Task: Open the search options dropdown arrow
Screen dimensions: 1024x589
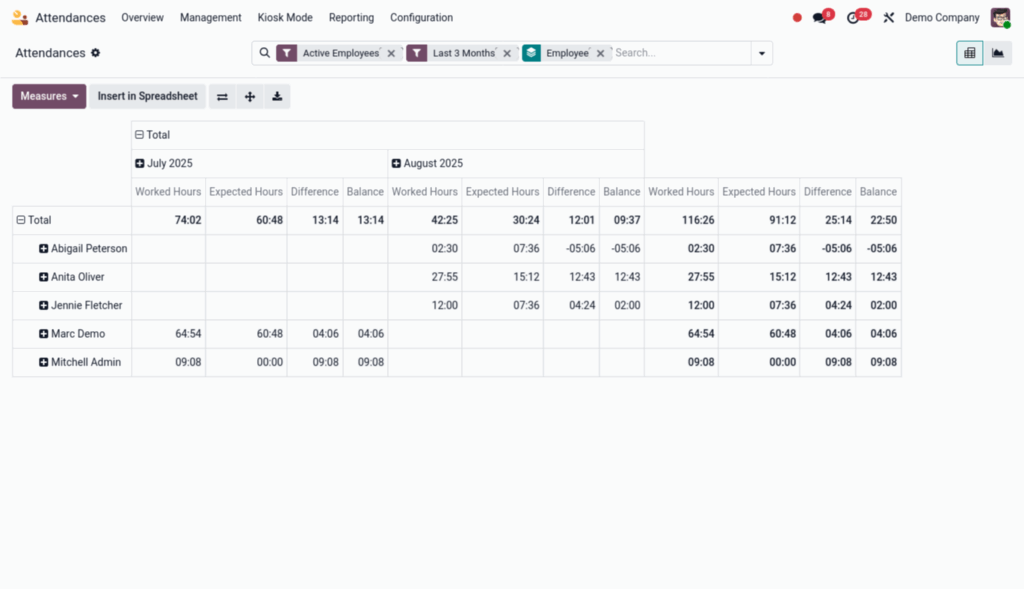Action: [x=762, y=54]
